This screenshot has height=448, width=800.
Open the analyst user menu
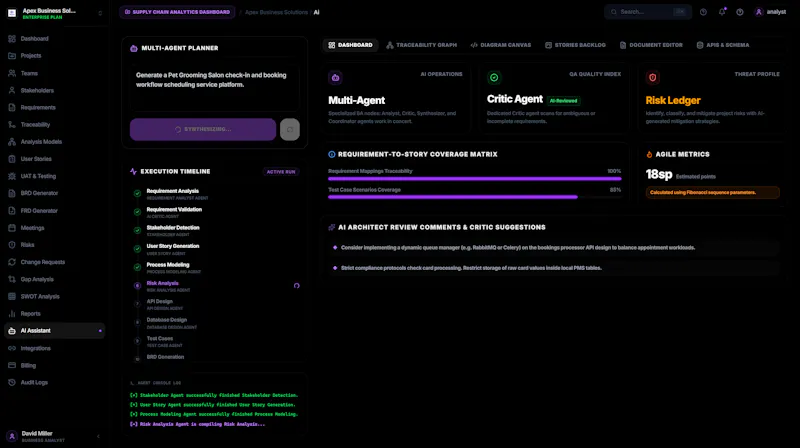pos(770,12)
